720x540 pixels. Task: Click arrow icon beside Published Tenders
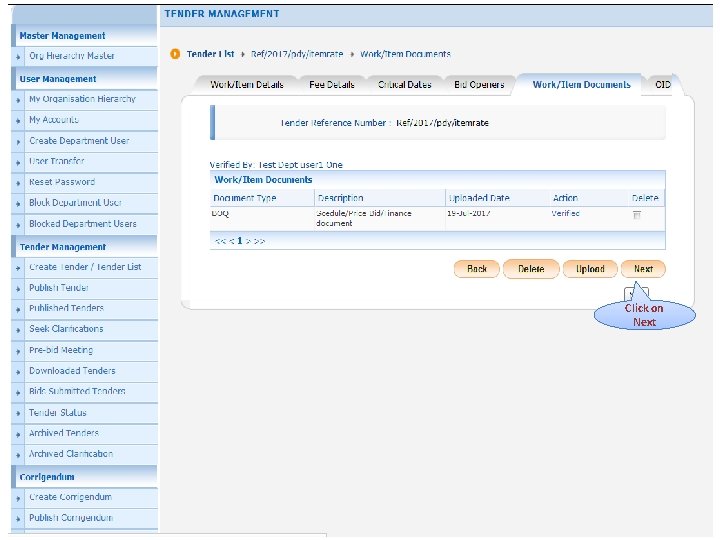coord(18,309)
